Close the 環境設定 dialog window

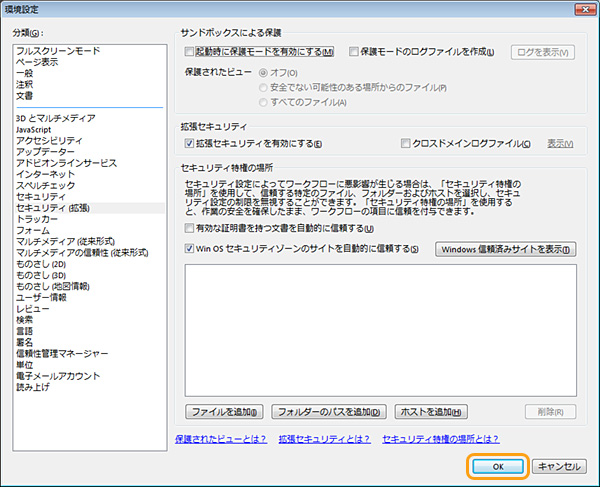point(581,9)
